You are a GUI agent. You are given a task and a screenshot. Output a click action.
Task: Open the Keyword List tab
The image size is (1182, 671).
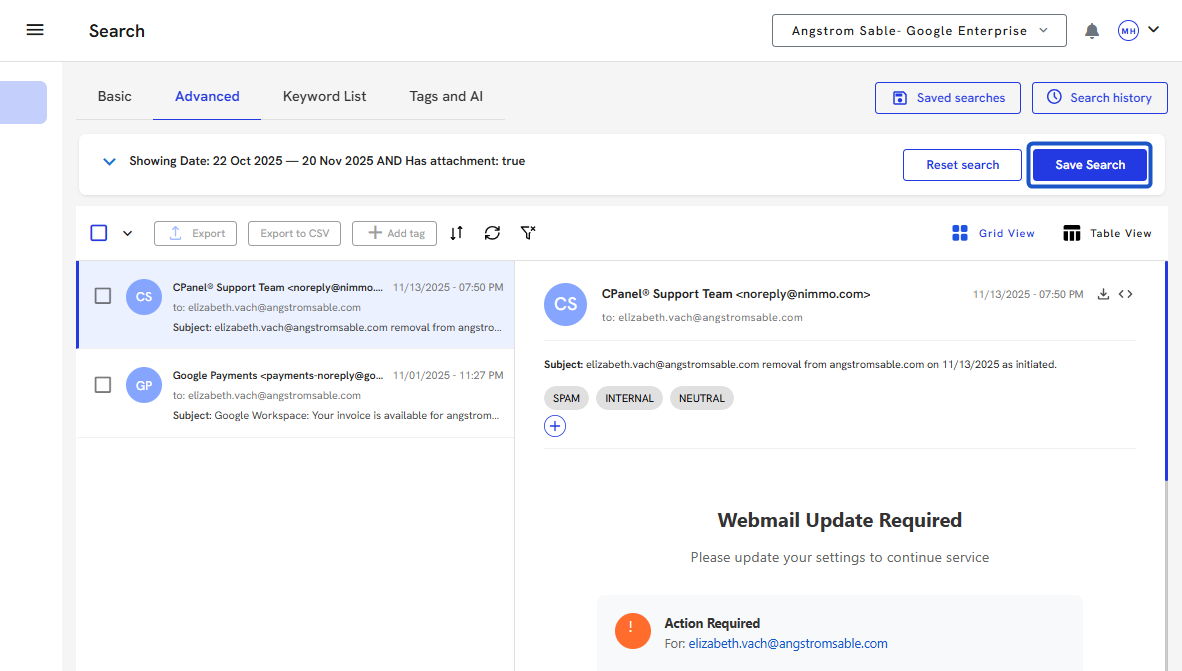point(324,97)
